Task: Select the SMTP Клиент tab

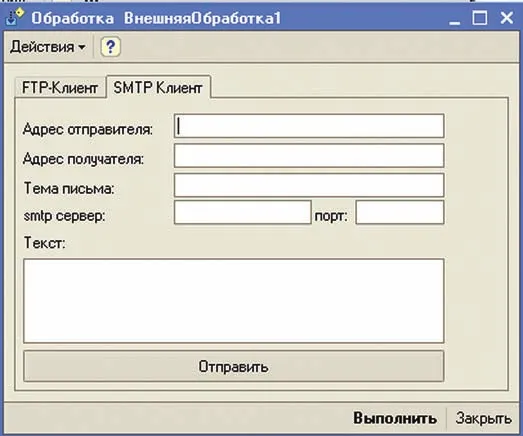Action: coord(158,88)
